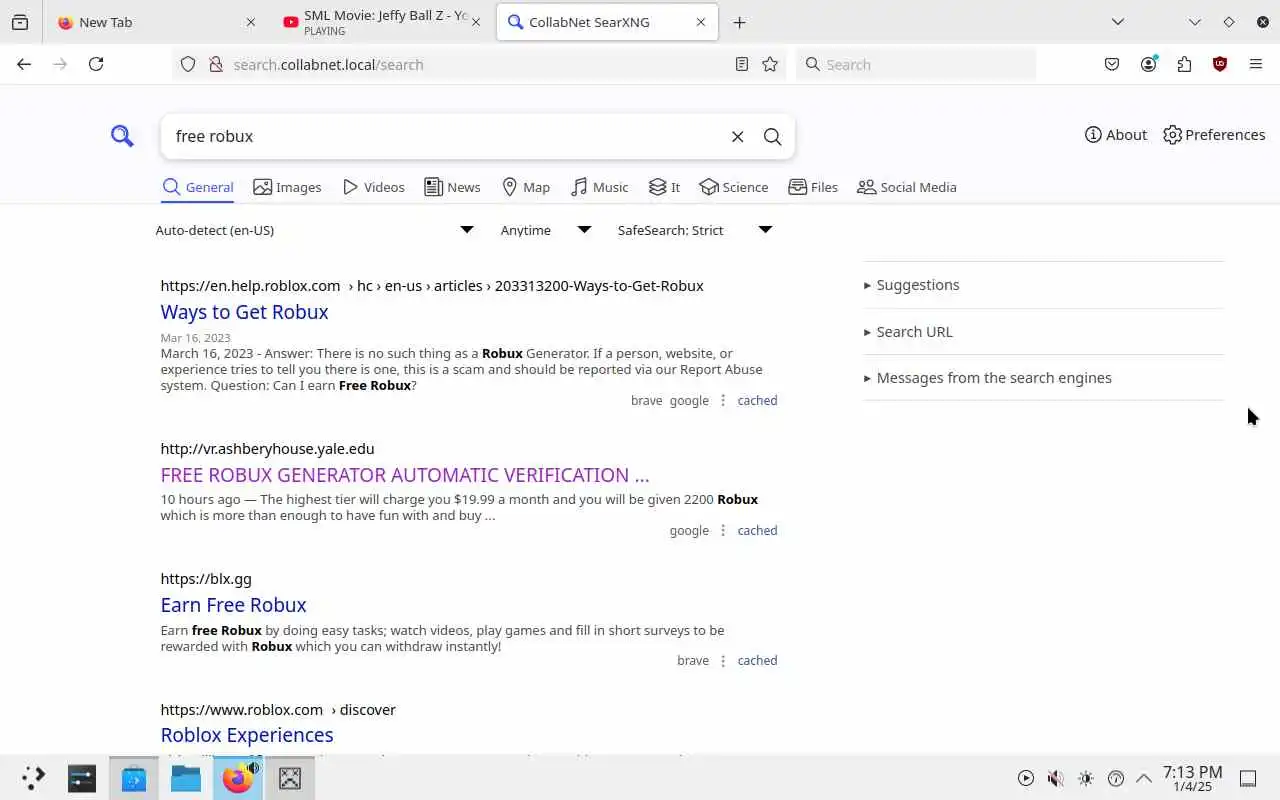Click the muted volume tray icon
The height and width of the screenshot is (800, 1280).
(1055, 778)
